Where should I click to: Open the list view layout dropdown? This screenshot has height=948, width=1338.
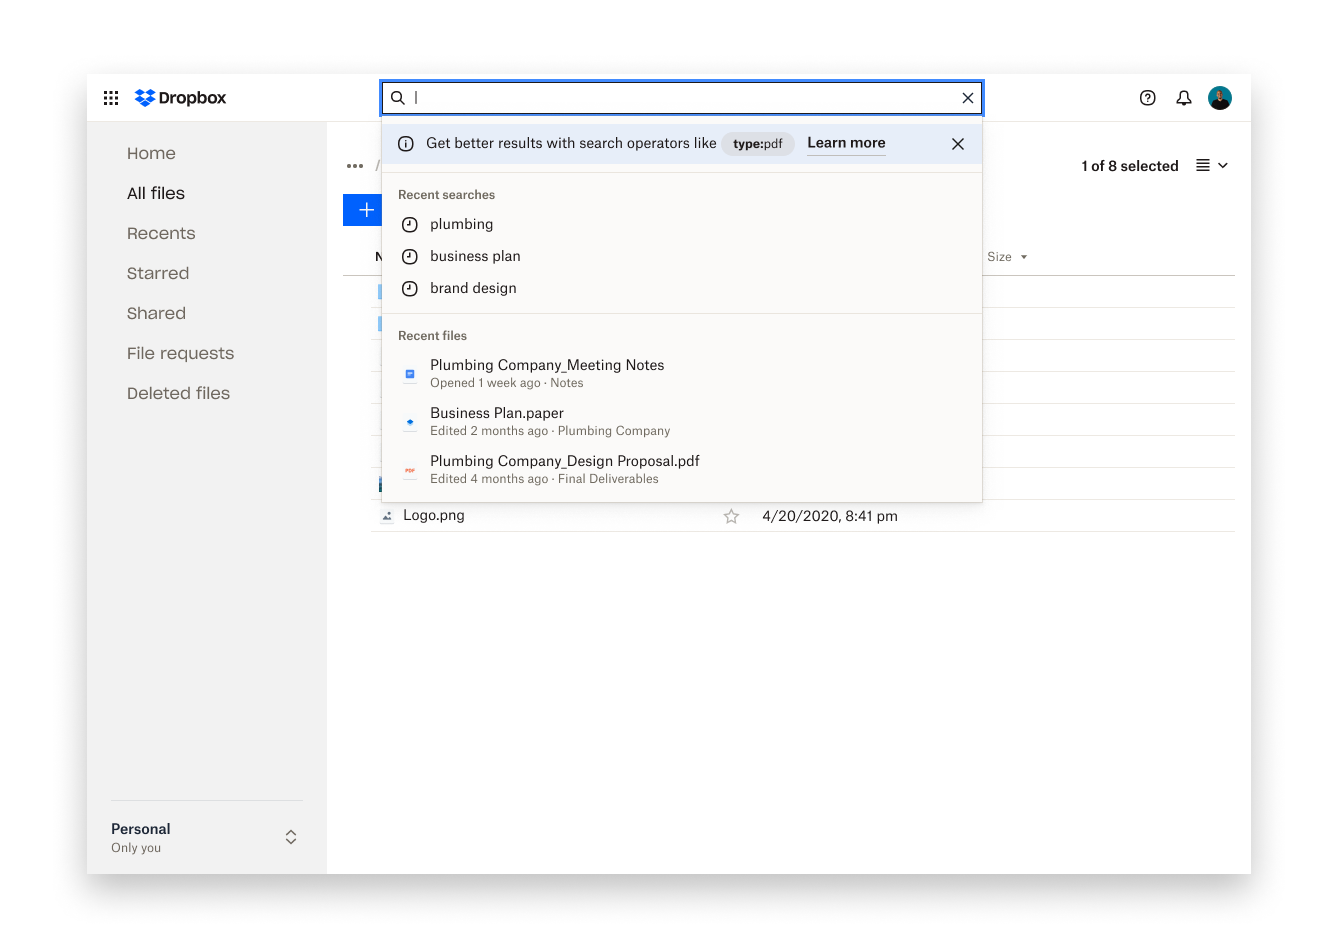click(1211, 166)
